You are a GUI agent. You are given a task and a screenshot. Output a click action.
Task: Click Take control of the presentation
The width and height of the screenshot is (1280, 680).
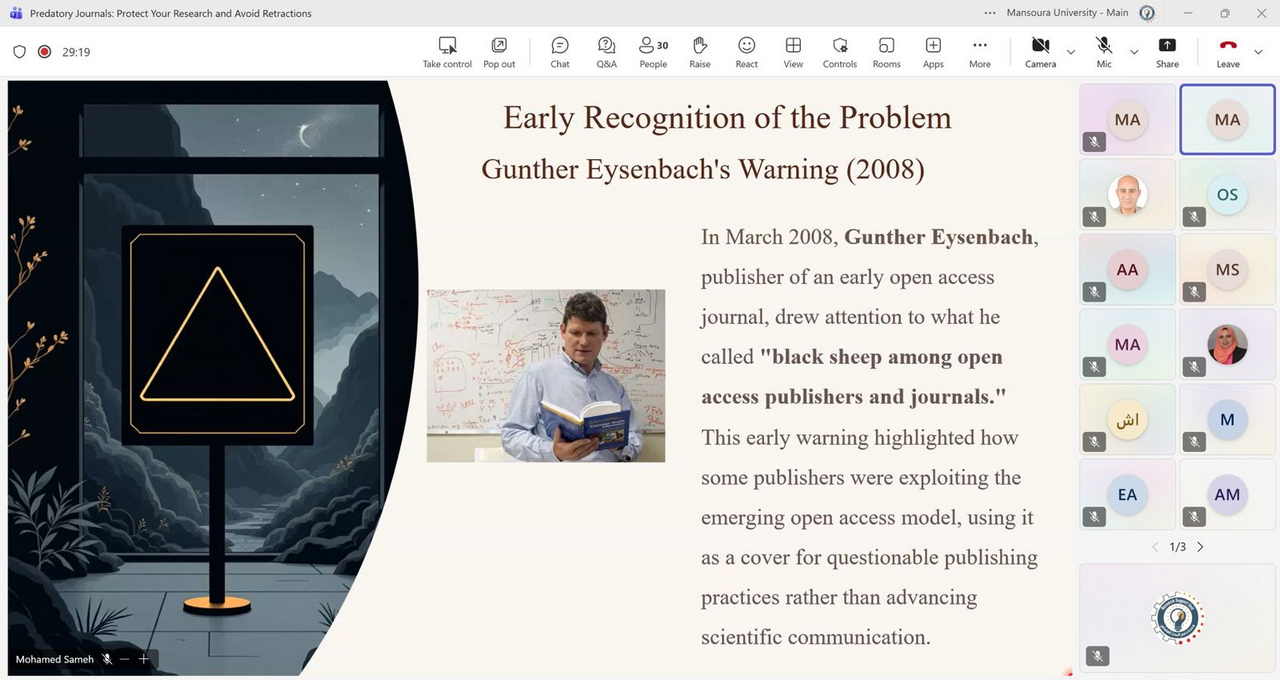coord(447,52)
